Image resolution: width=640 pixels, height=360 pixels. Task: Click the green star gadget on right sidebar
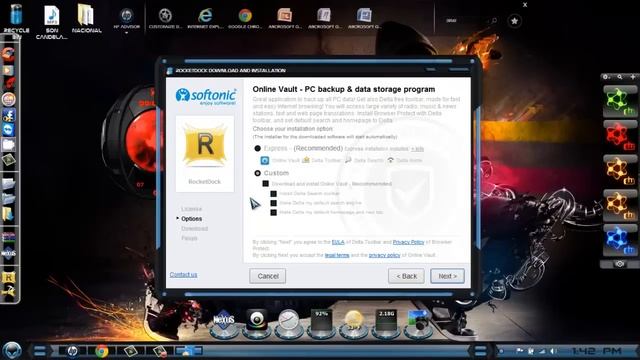620,101
